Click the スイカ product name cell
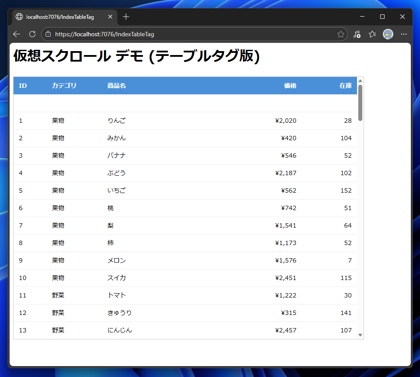 [116, 278]
